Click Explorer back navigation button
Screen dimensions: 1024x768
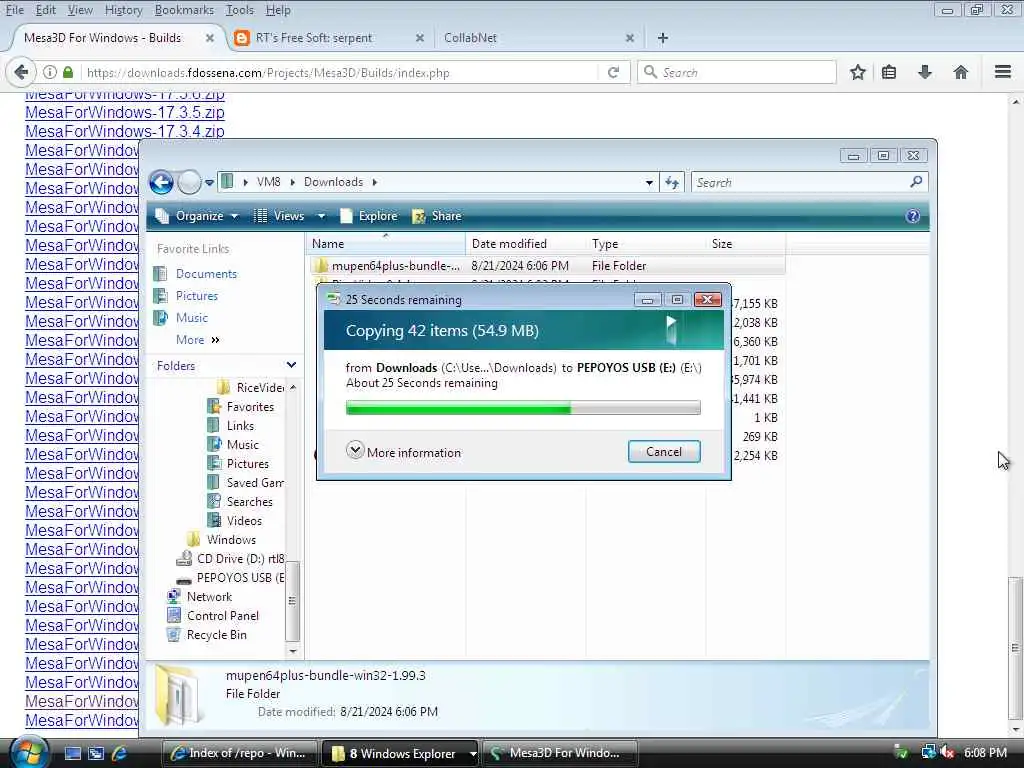coord(161,182)
